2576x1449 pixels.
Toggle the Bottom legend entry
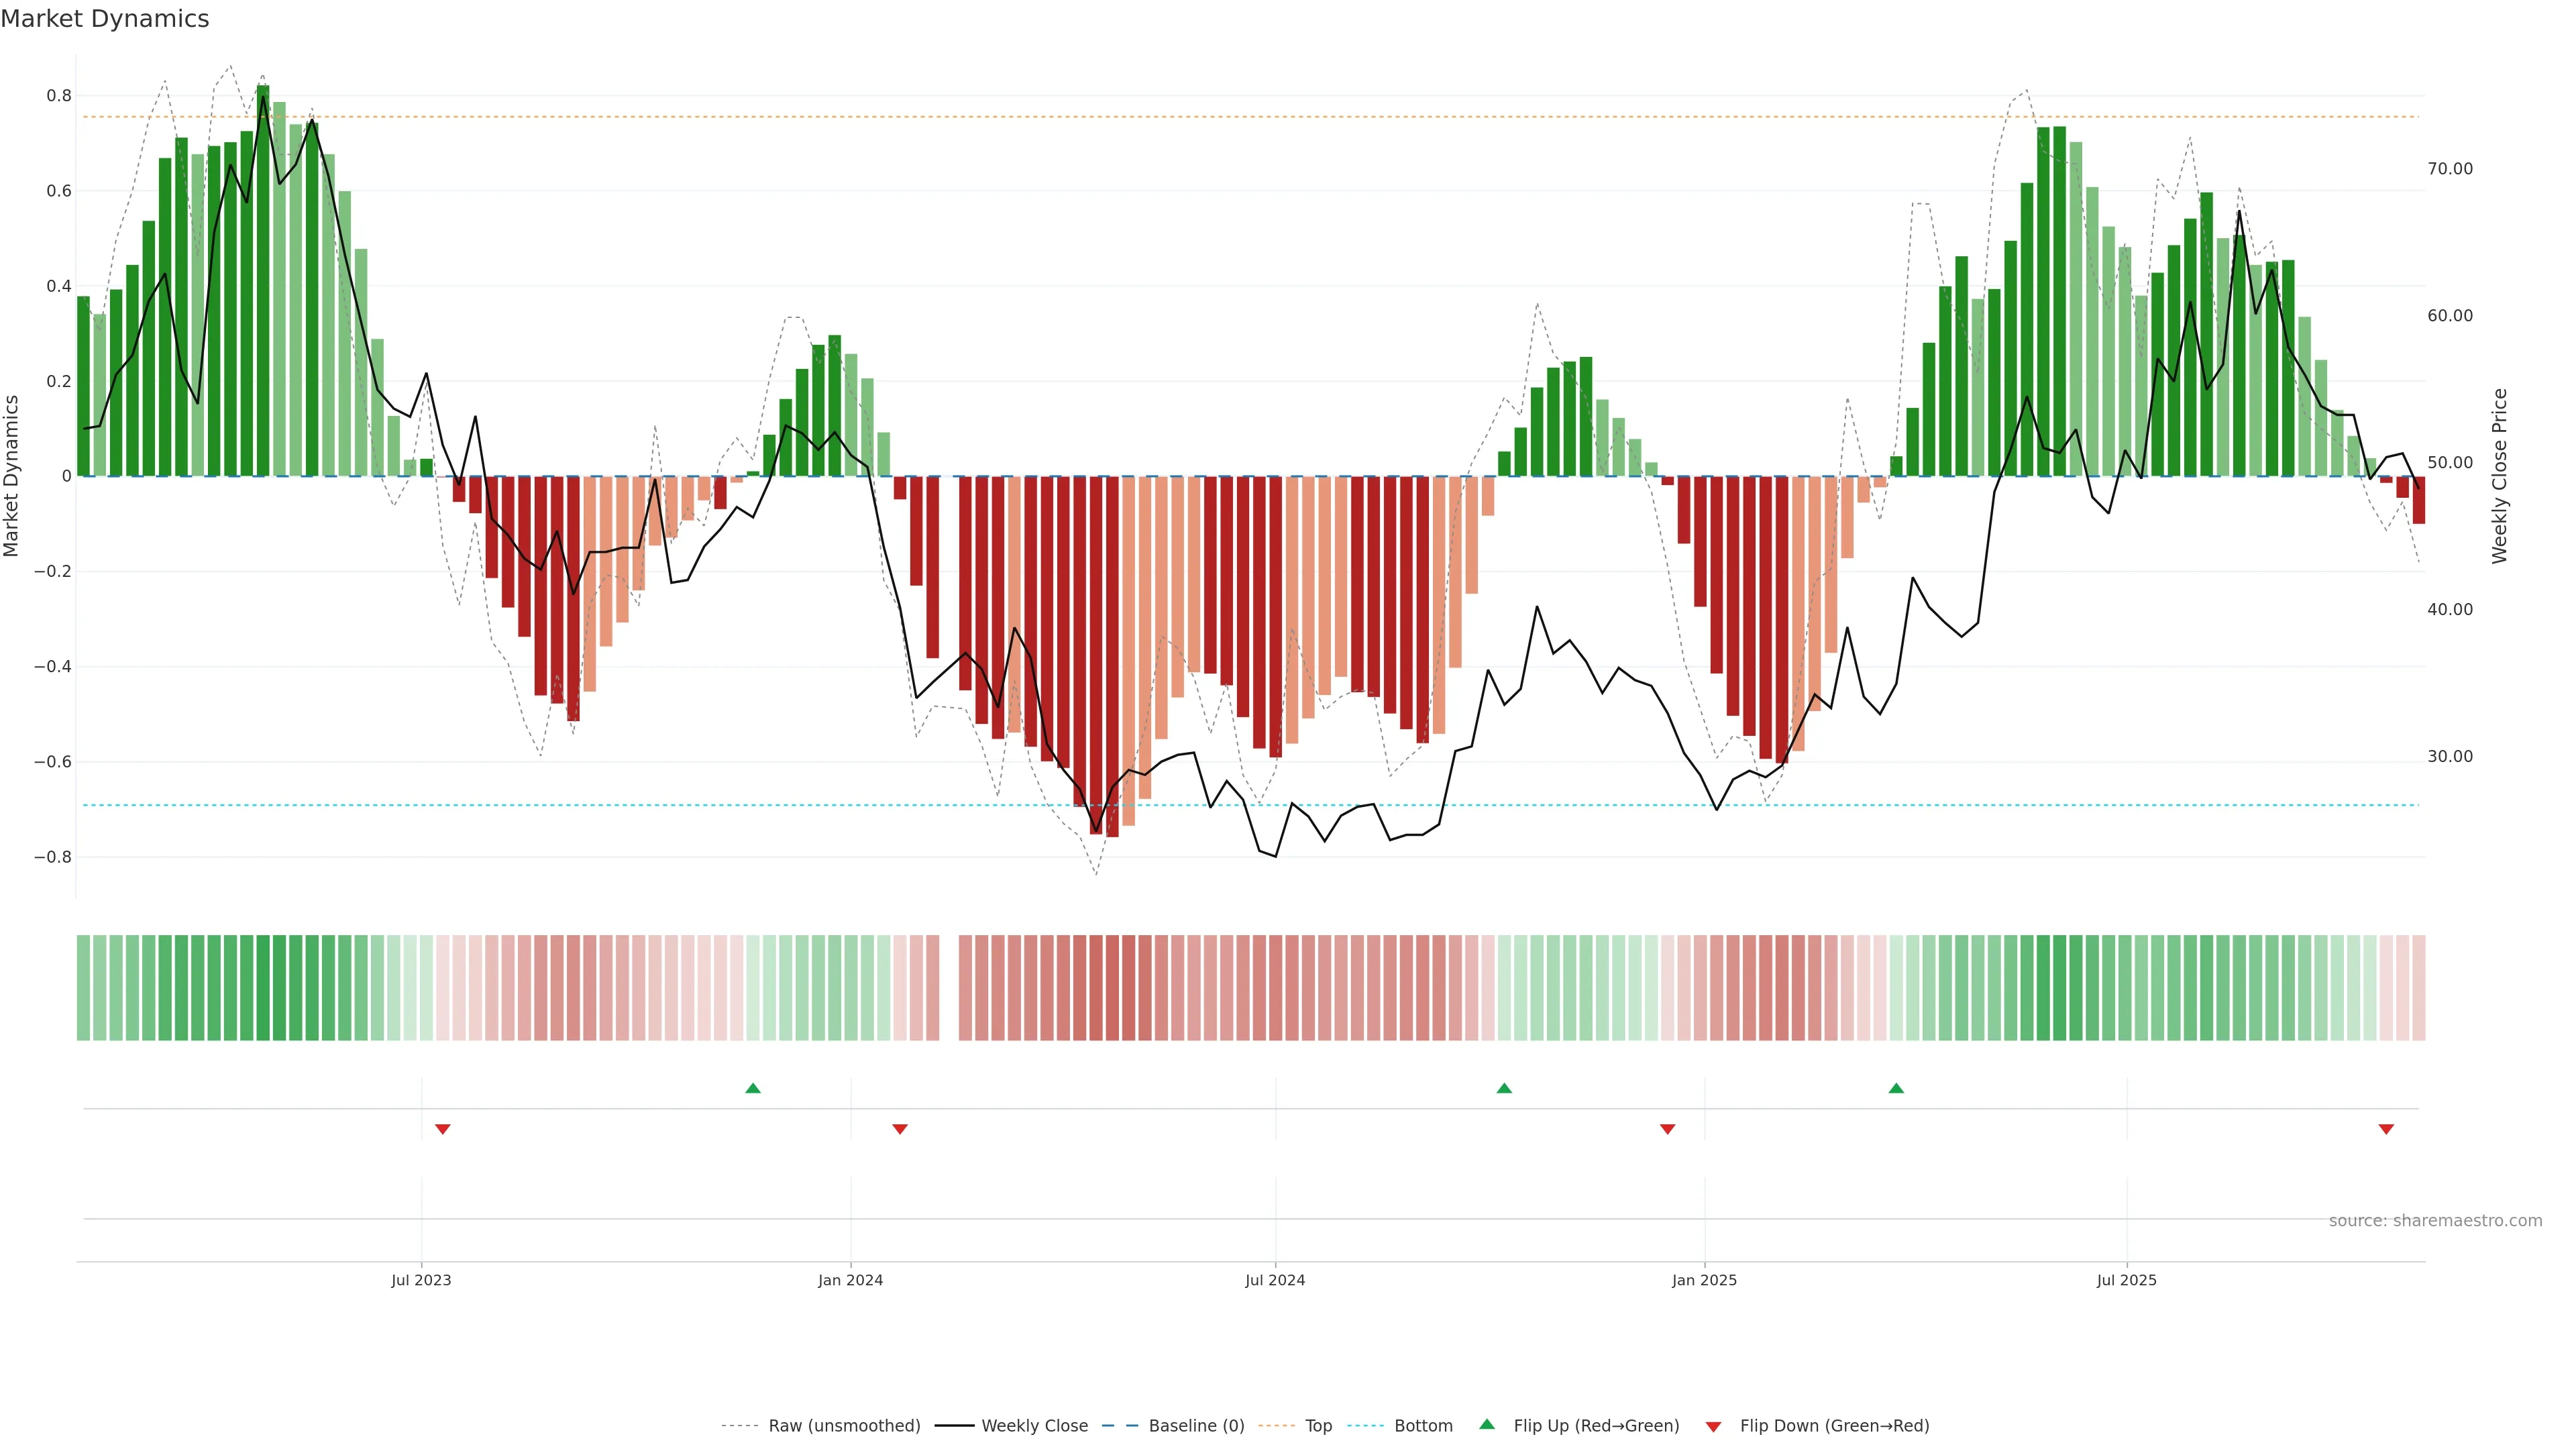[x=1423, y=1426]
